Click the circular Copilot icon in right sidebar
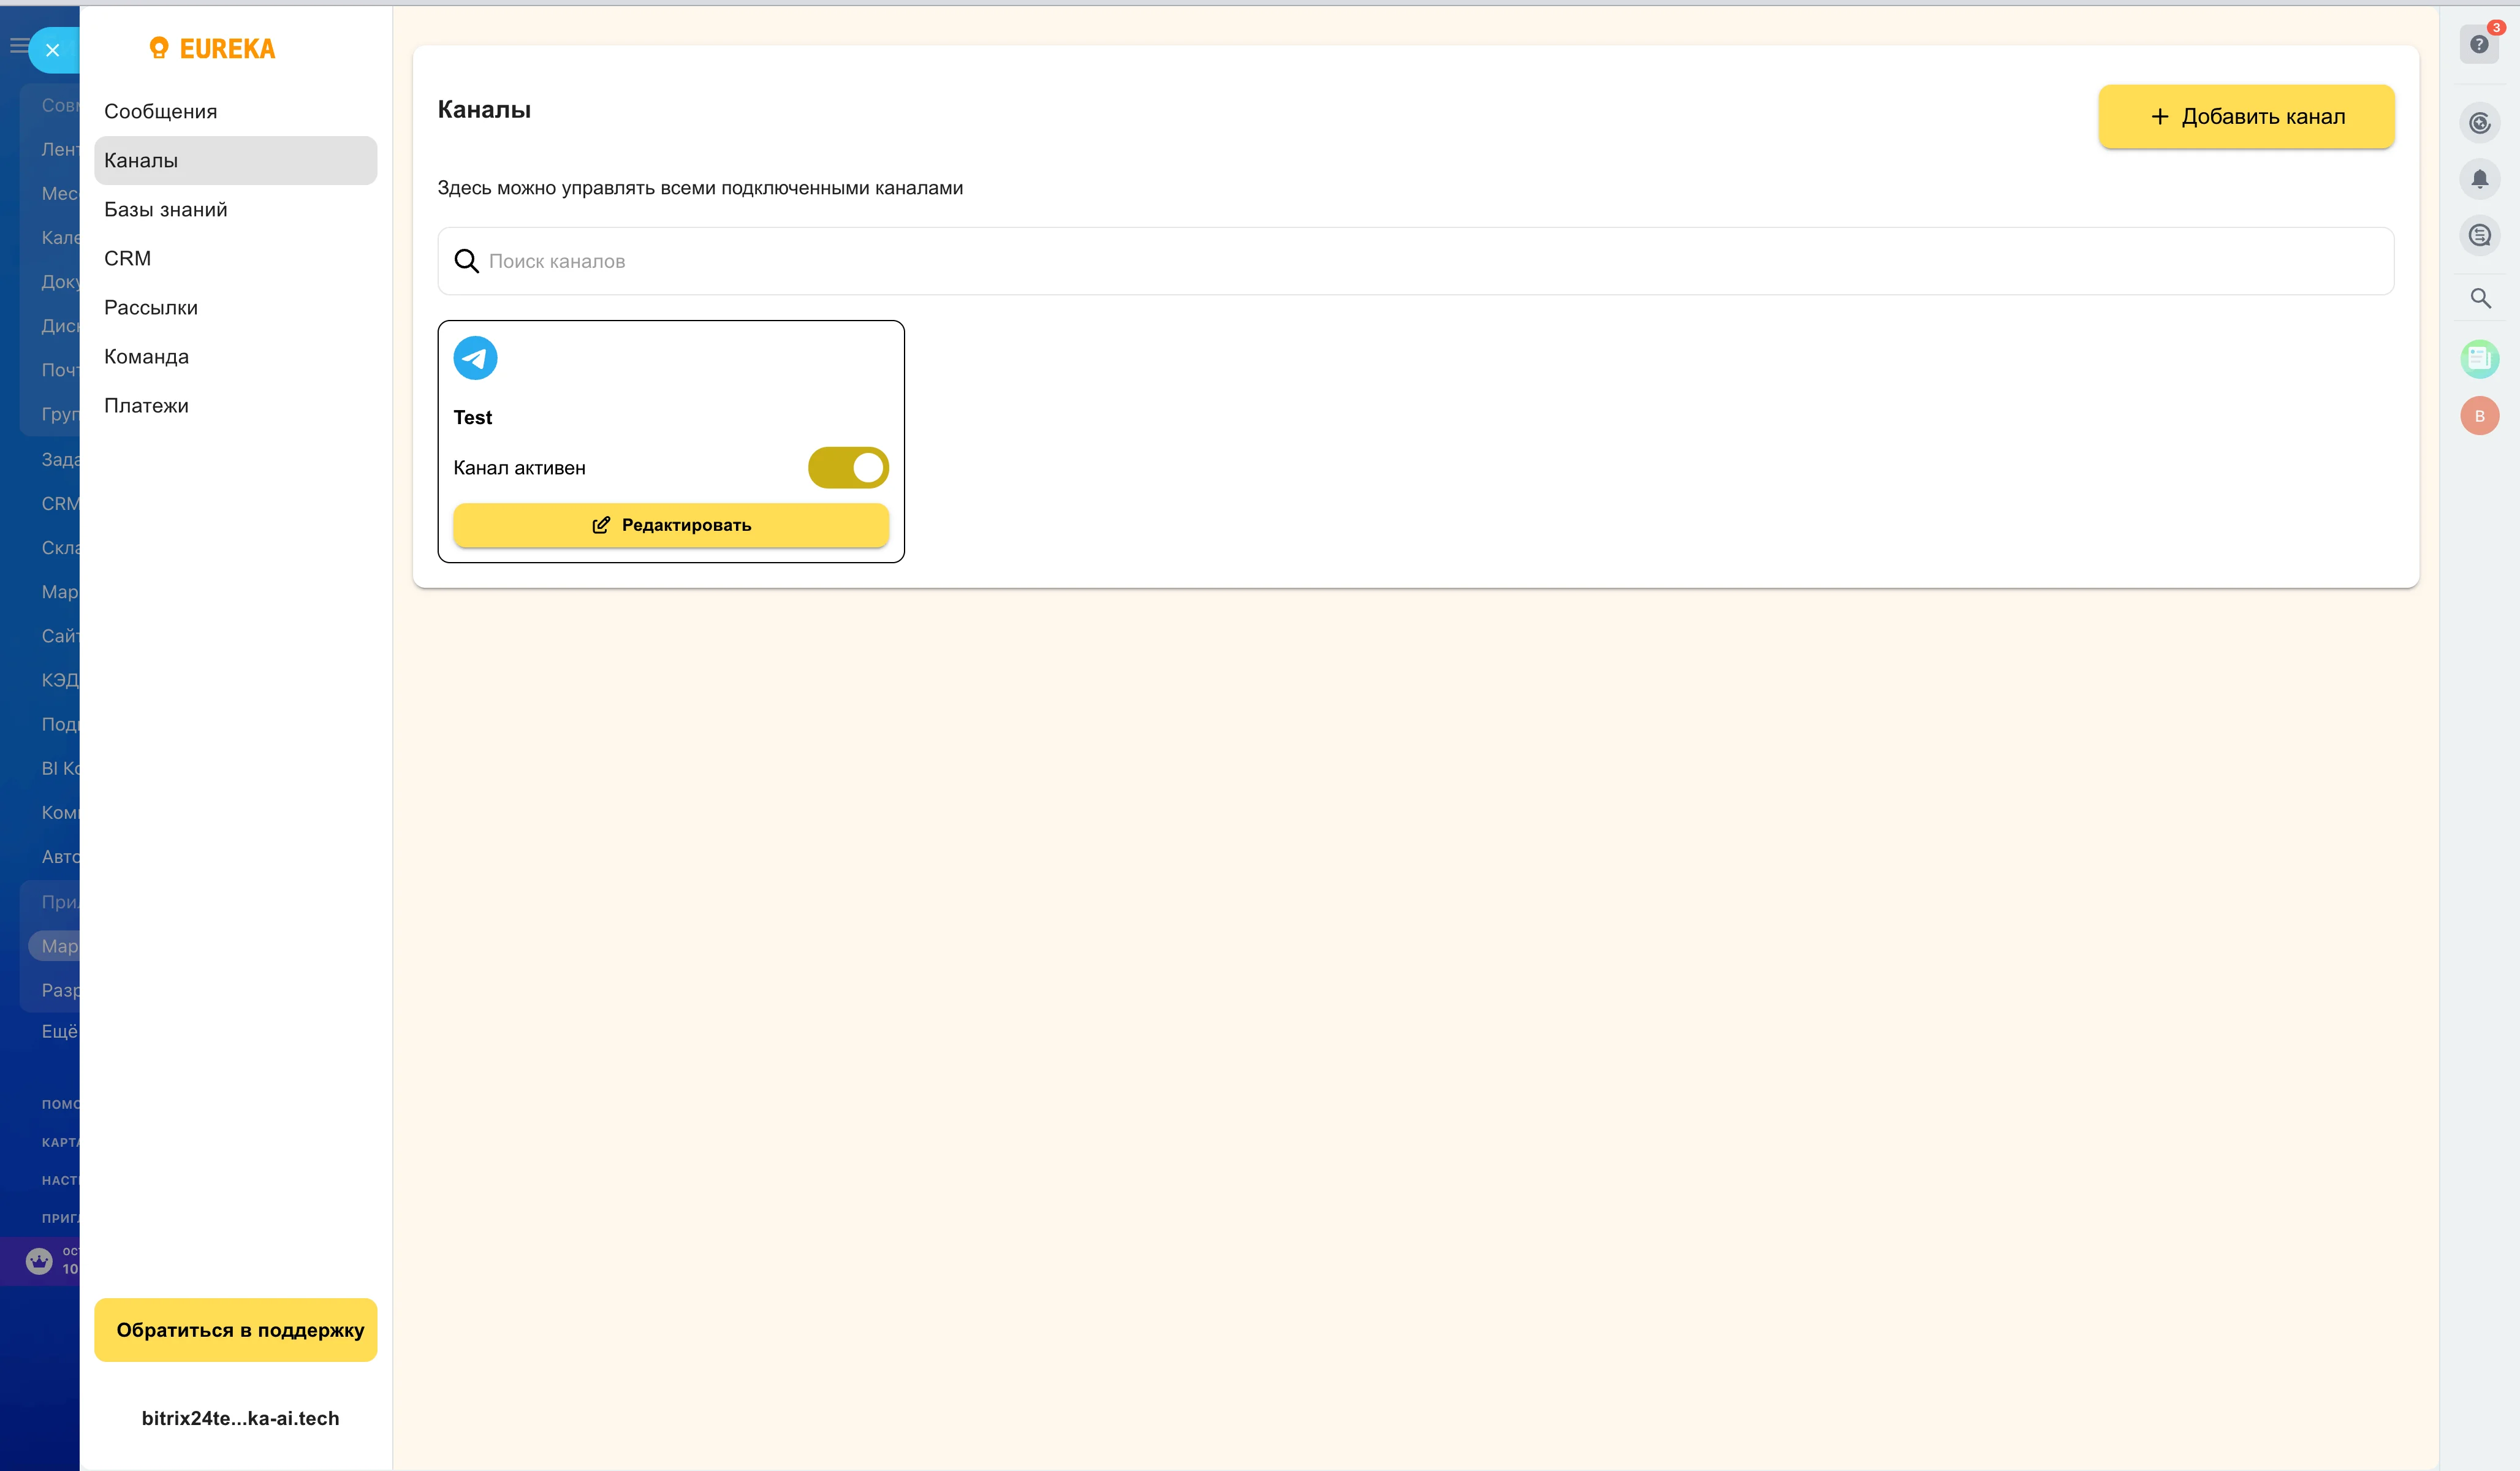Image resolution: width=2520 pixels, height=1471 pixels. [2479, 123]
